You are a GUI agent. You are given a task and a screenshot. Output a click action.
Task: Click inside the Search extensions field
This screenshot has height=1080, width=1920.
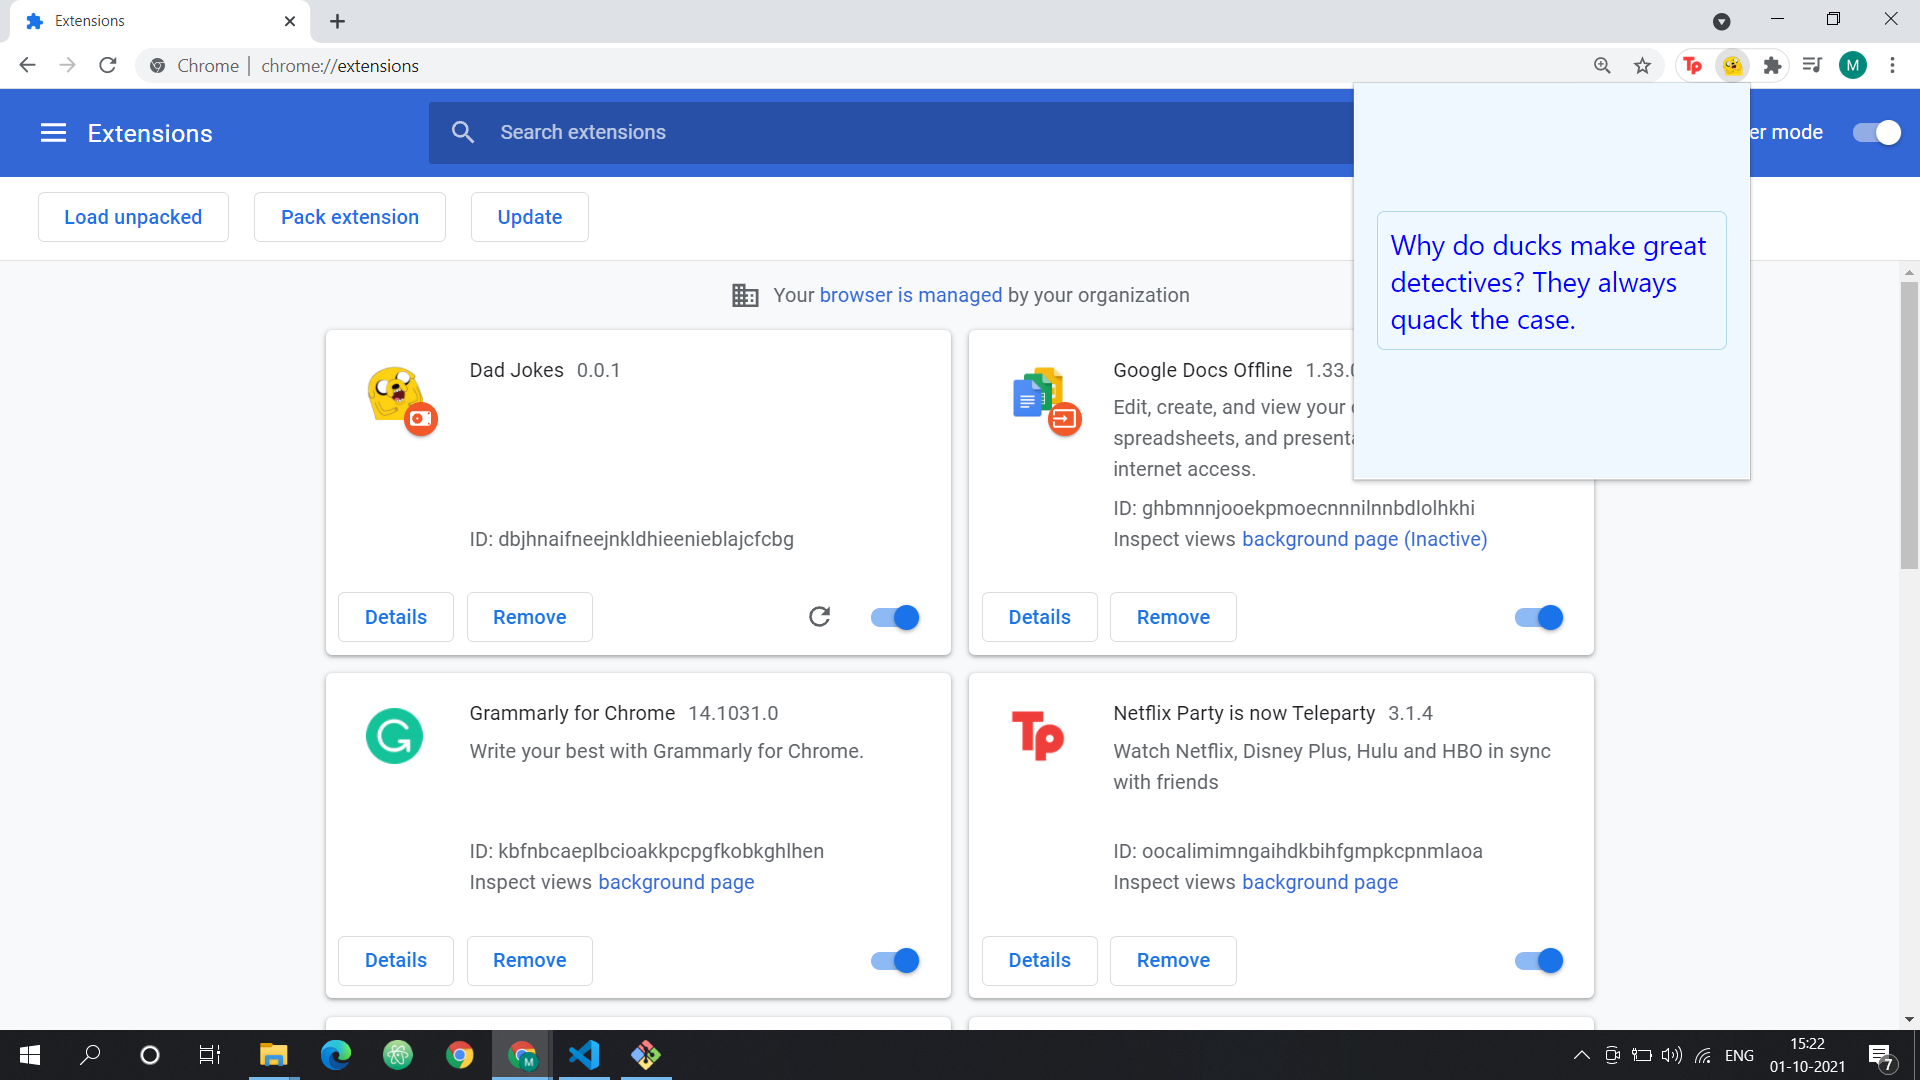(700, 132)
